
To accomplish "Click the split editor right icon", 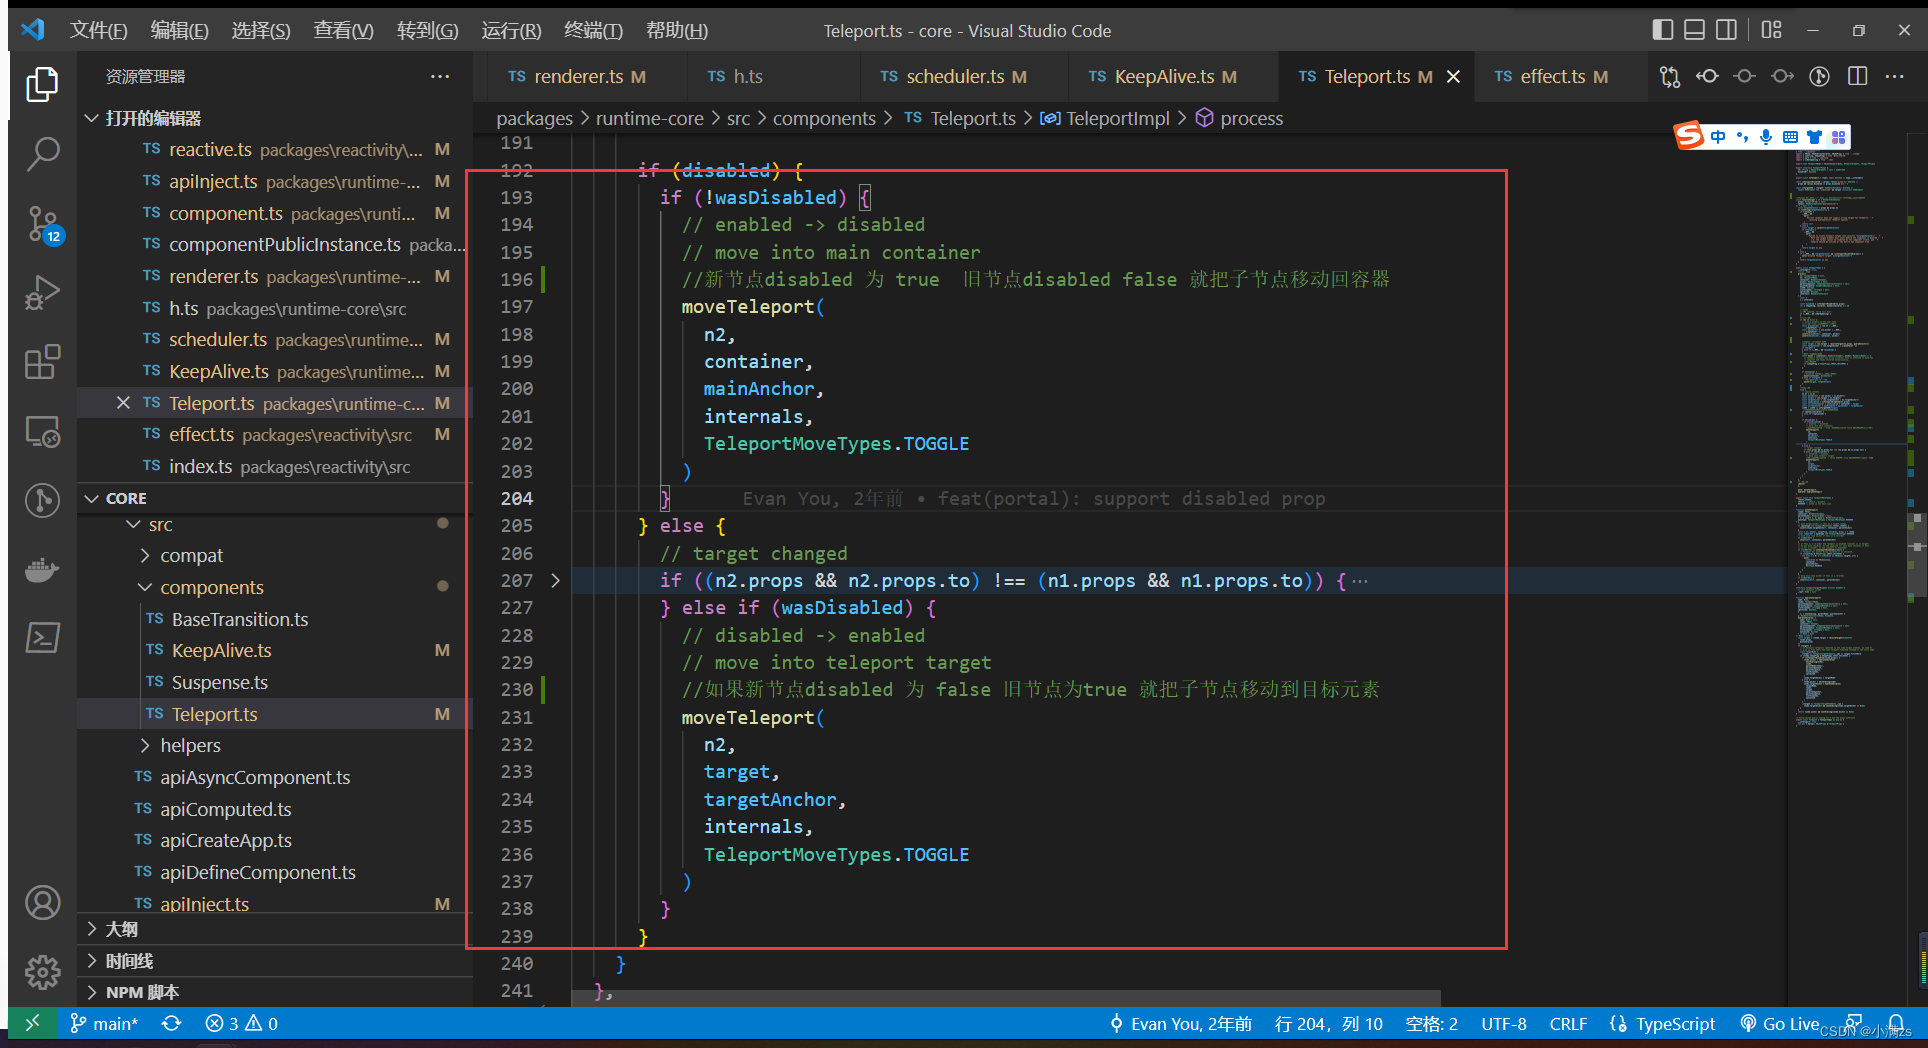I will click(1857, 77).
